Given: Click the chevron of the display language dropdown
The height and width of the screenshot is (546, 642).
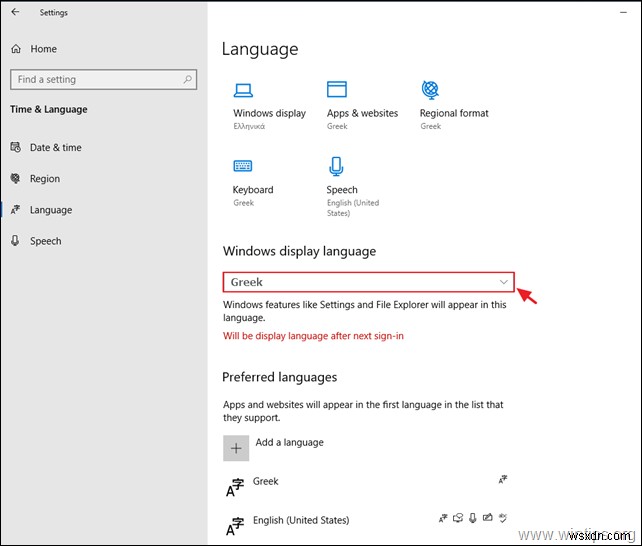Looking at the screenshot, I should click(x=504, y=282).
